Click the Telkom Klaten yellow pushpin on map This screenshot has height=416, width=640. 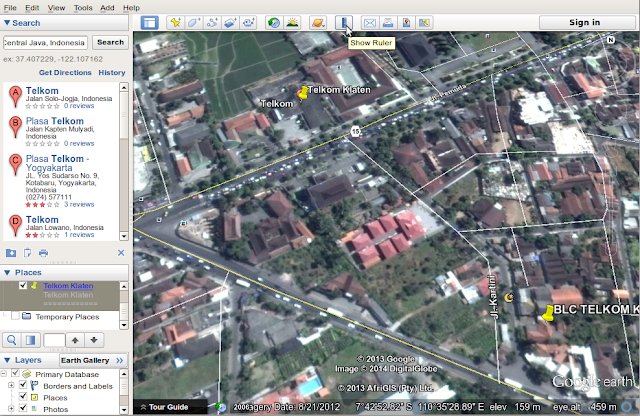[x=303, y=93]
